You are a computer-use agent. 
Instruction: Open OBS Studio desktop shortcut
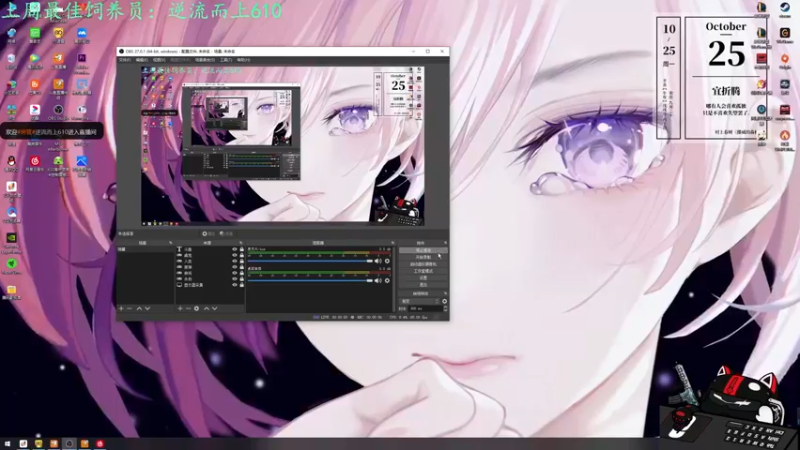(58, 113)
